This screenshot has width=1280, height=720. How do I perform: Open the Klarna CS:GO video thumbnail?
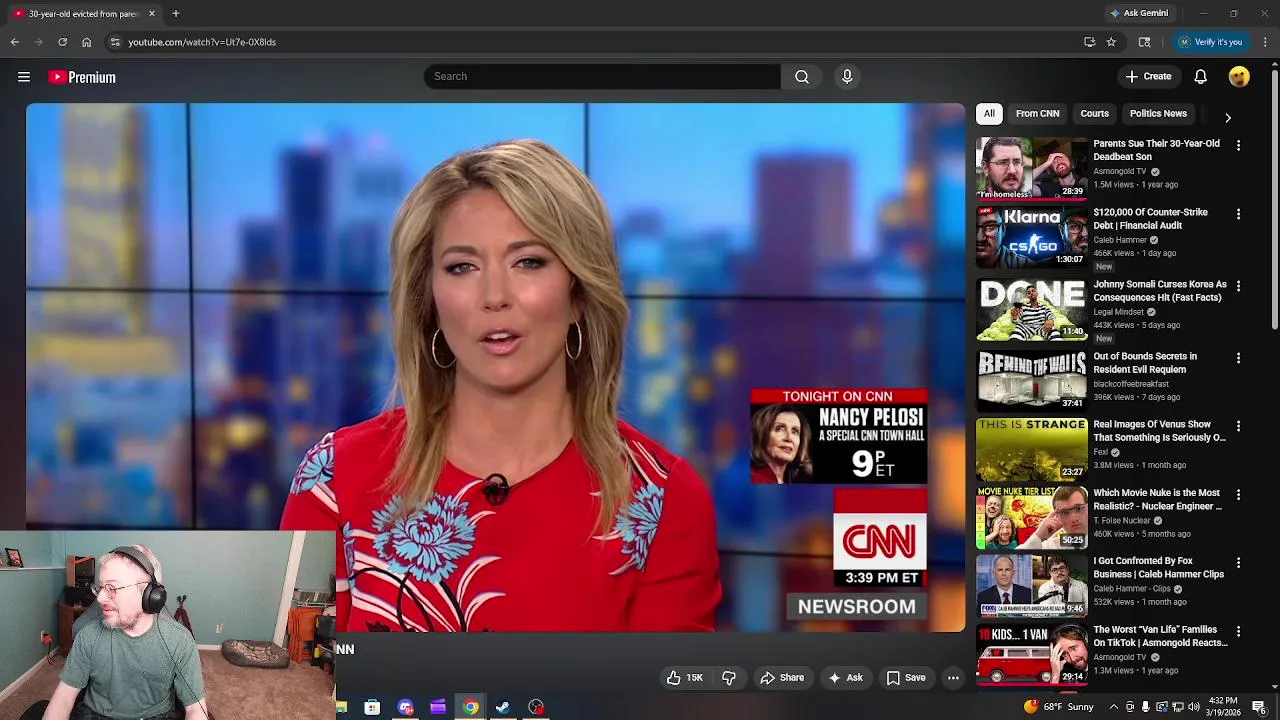1031,237
